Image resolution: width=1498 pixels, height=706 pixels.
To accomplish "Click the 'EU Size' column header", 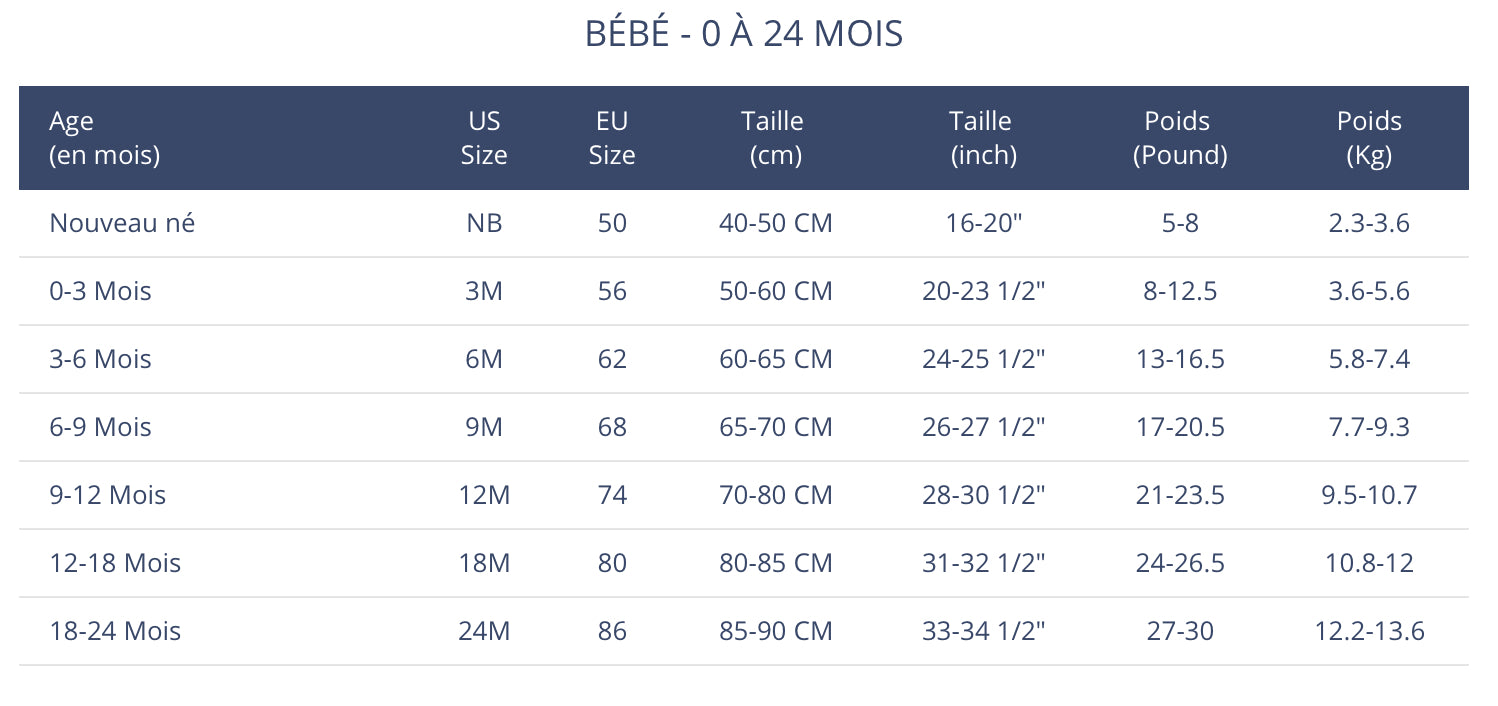I will 612,138.
